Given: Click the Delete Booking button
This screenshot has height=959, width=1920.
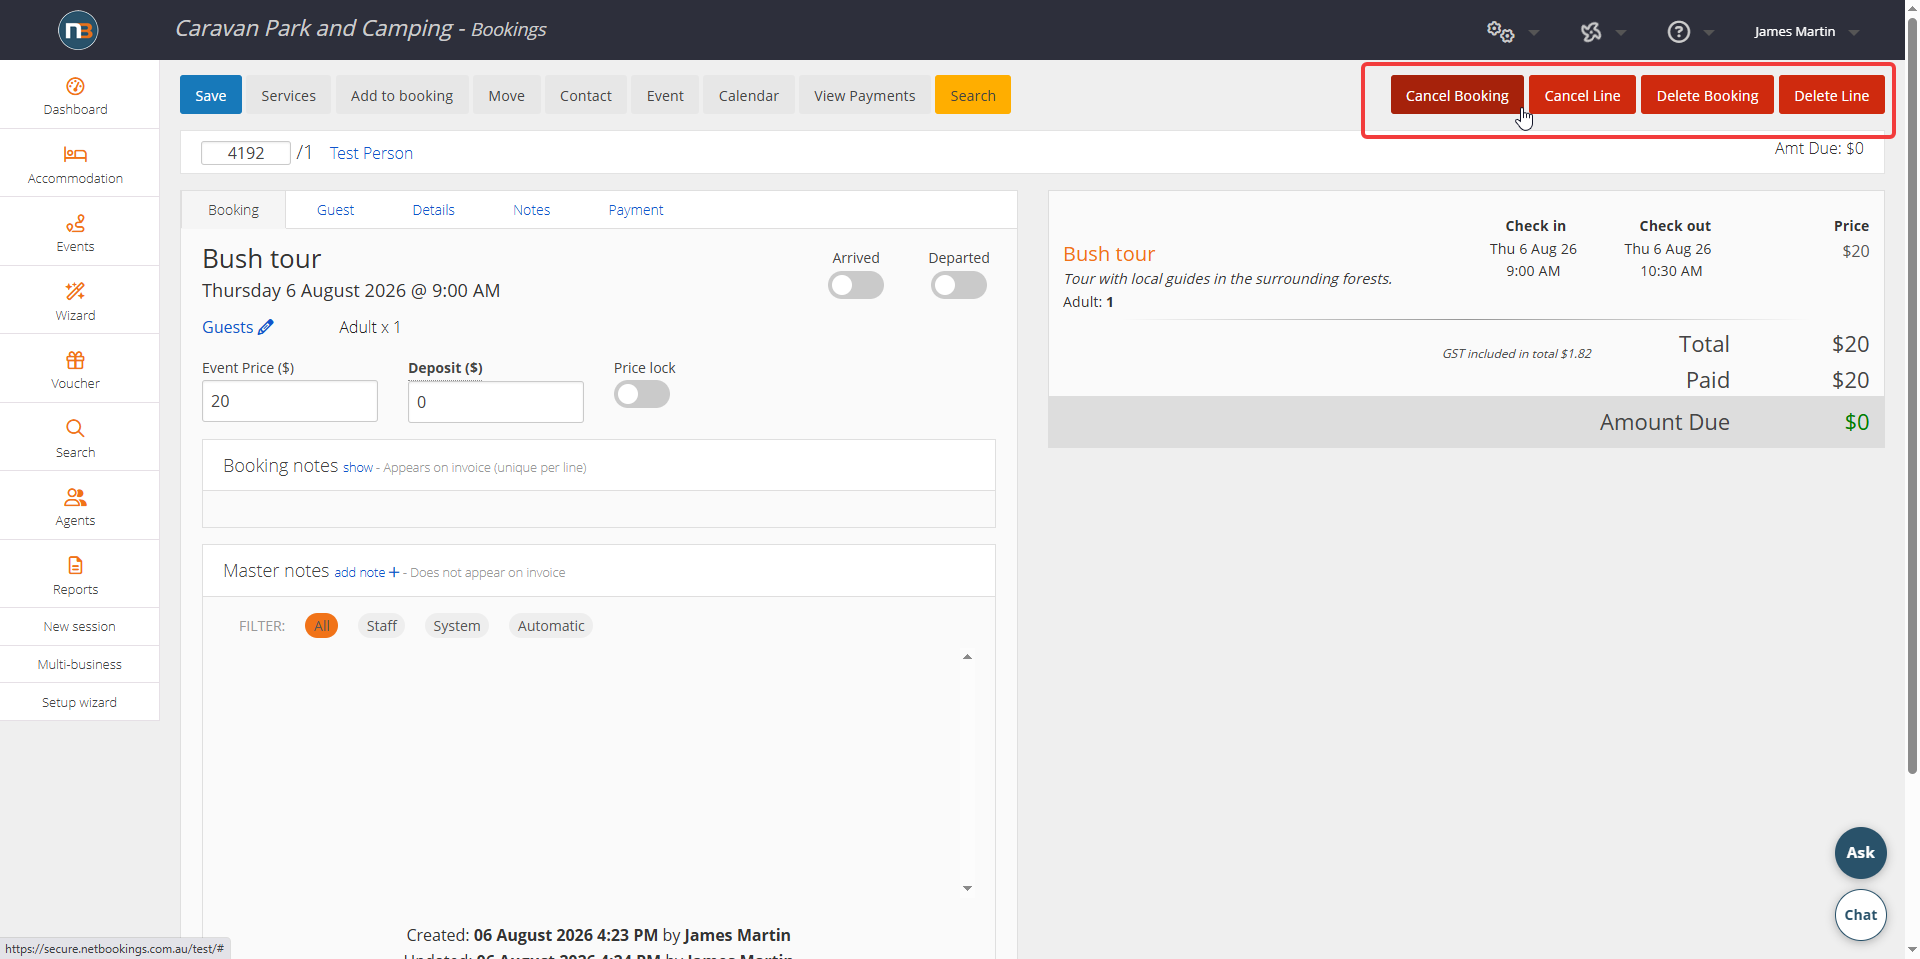Looking at the screenshot, I should point(1707,95).
